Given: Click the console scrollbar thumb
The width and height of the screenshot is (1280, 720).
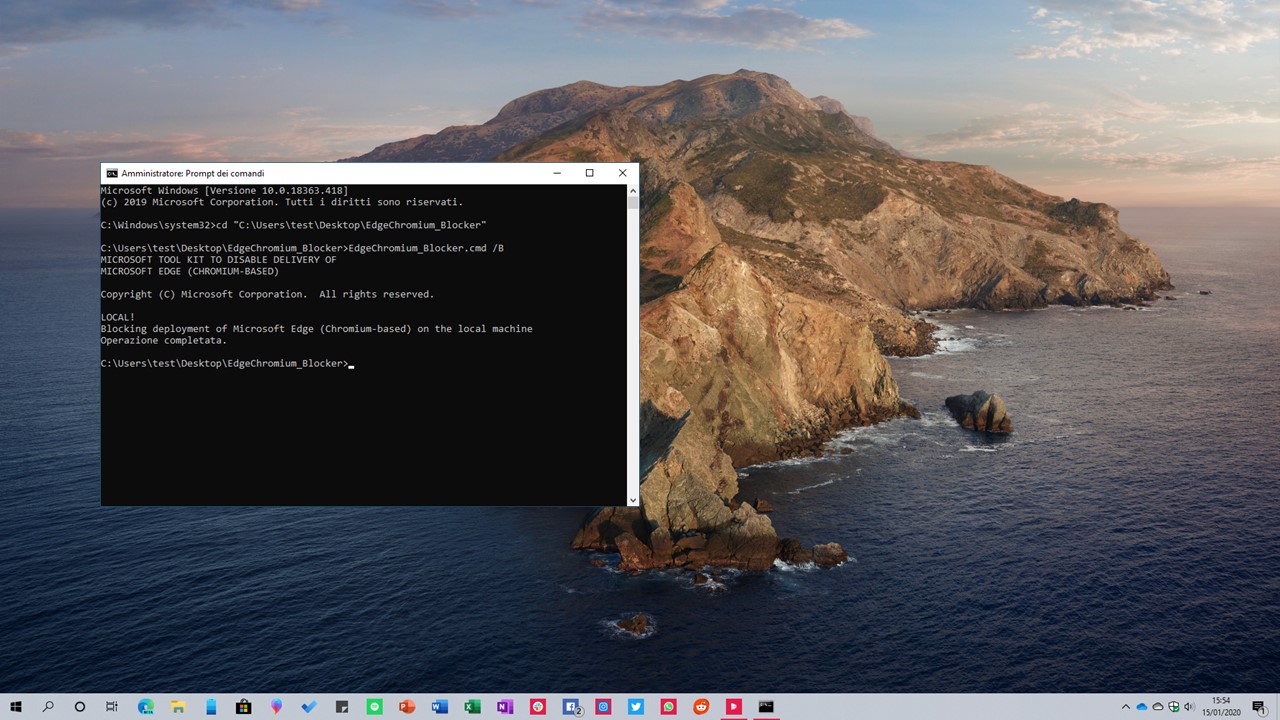Looking at the screenshot, I should coord(632,202).
